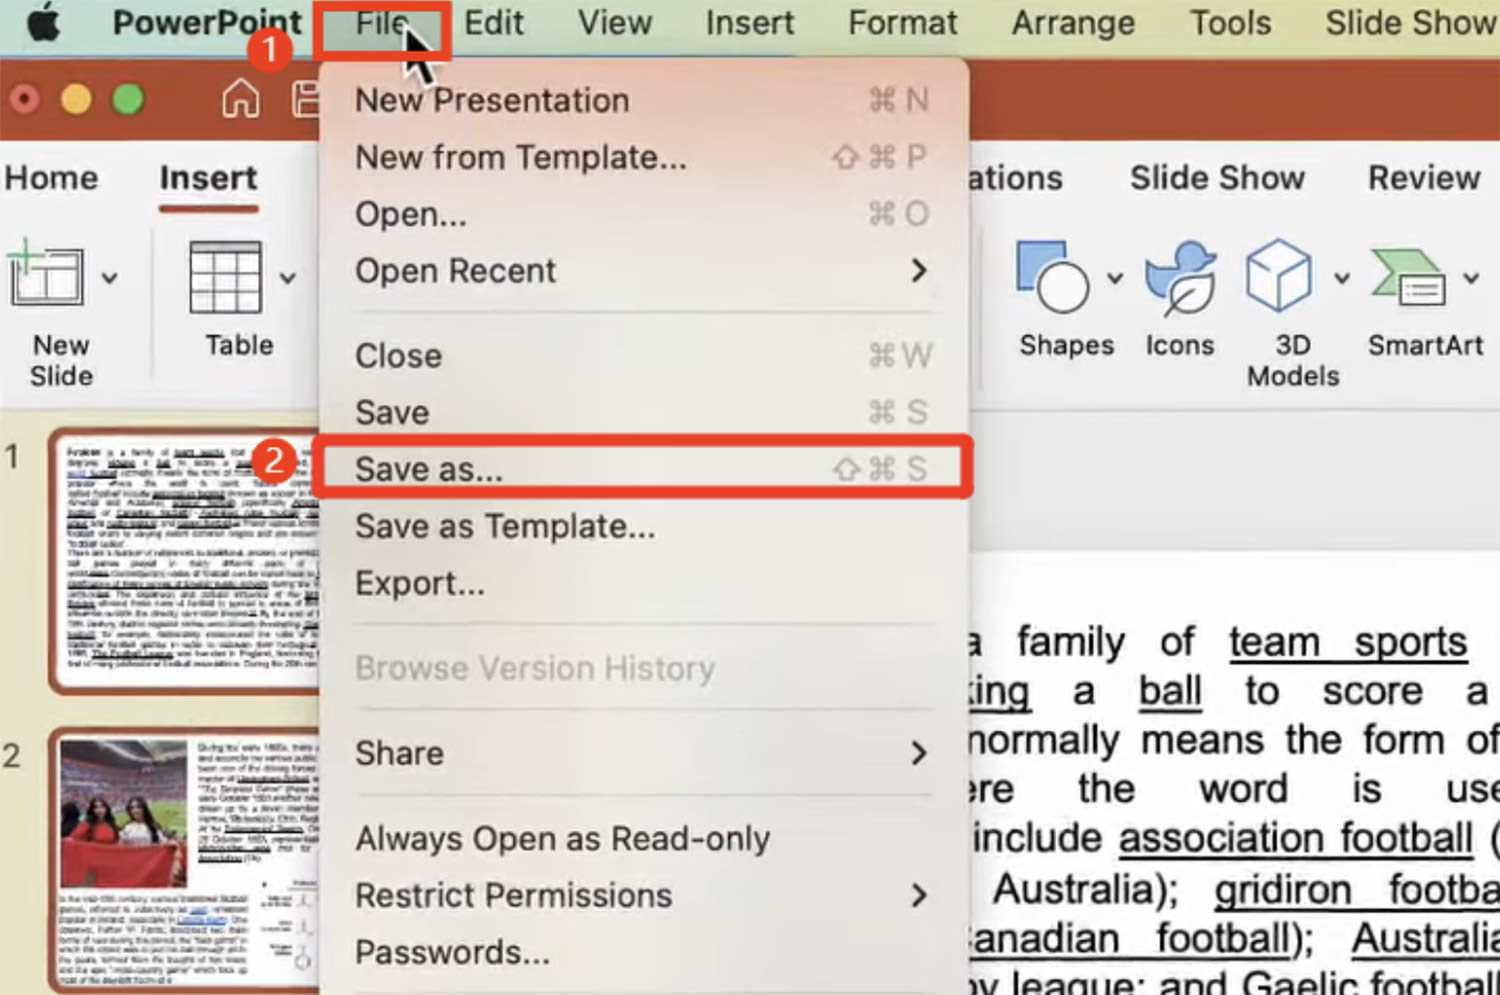
Task: Select slide 1 thumbnail
Action: point(185,560)
